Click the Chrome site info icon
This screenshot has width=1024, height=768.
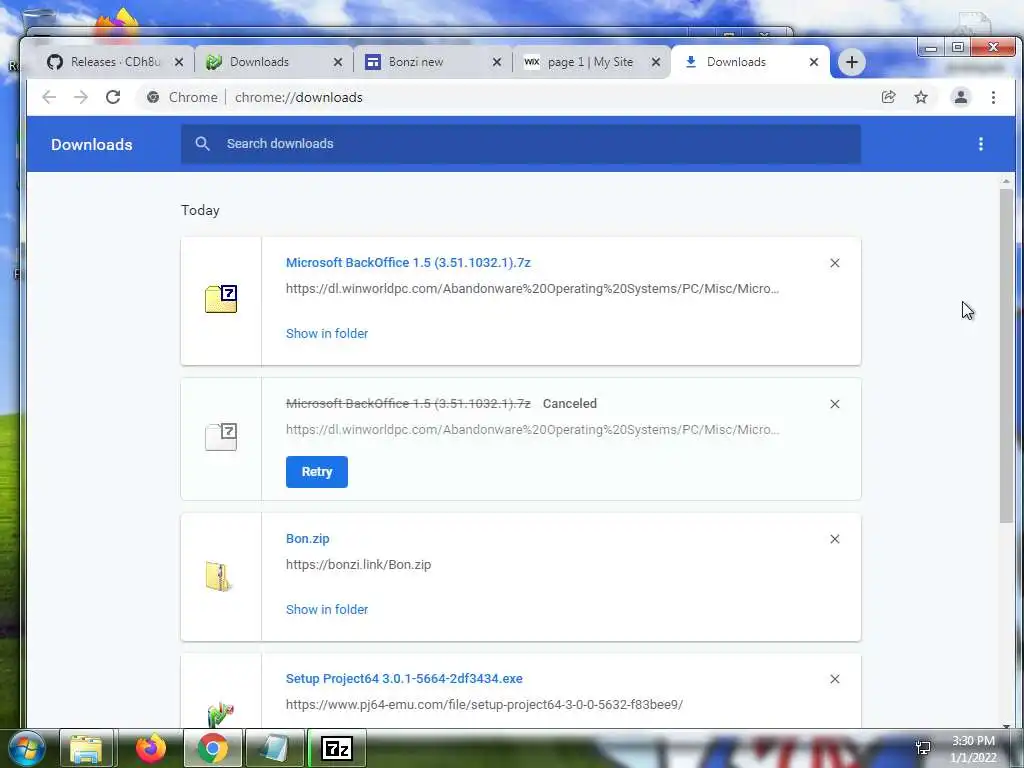click(153, 97)
